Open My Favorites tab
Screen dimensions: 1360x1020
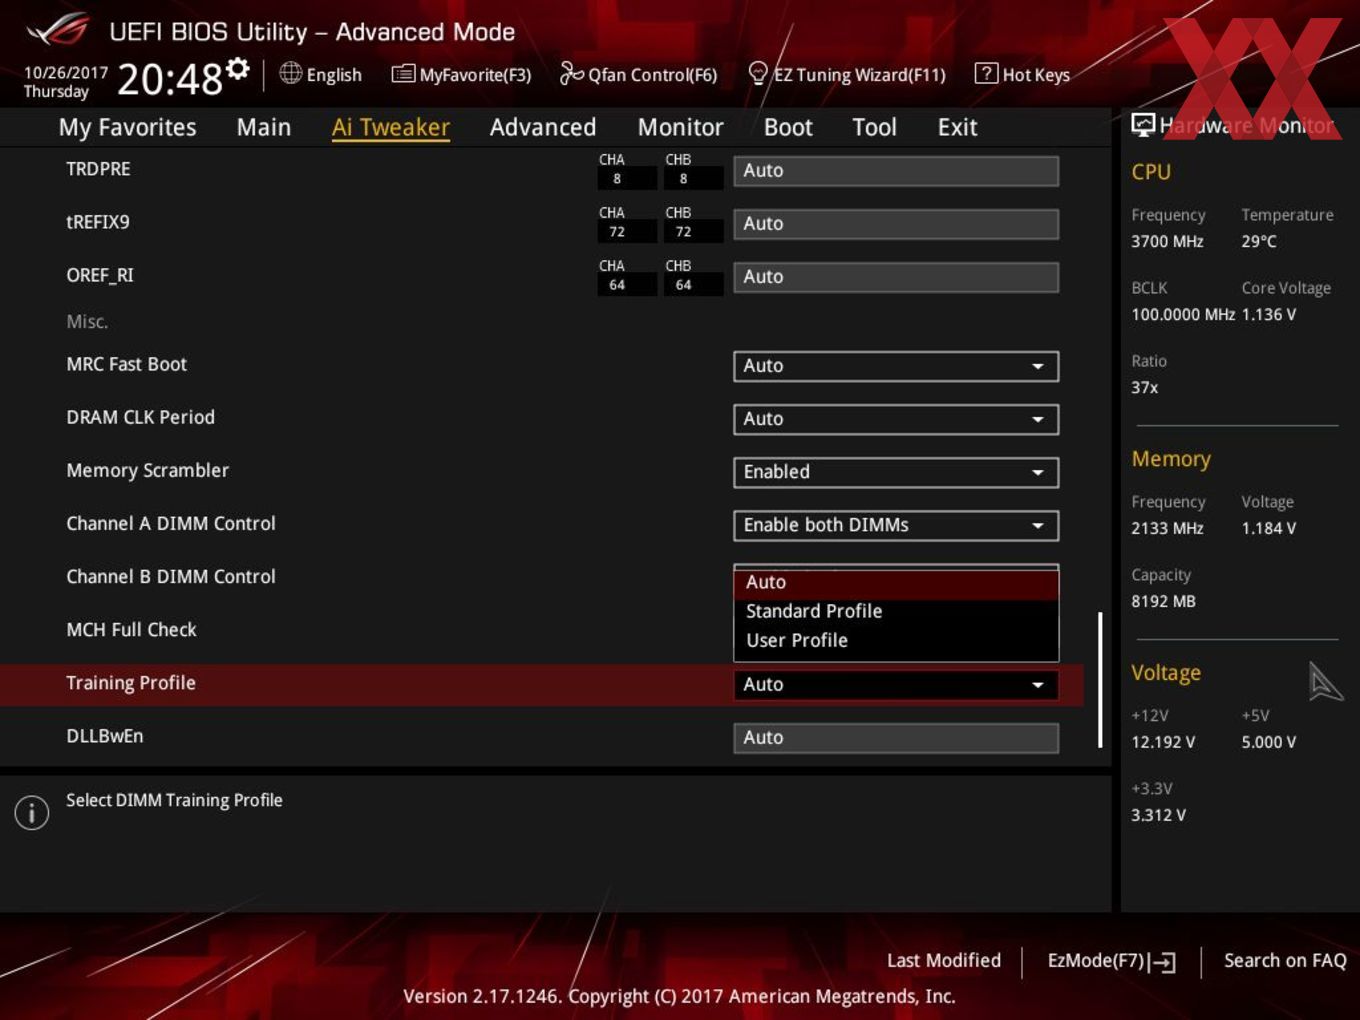(127, 127)
